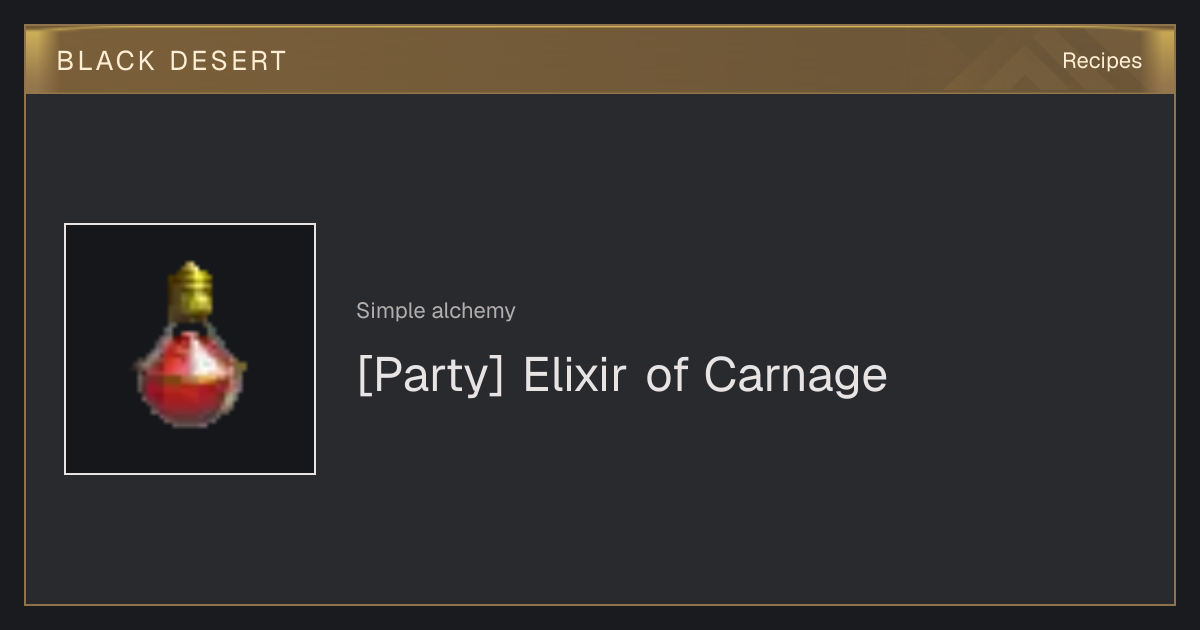Click the gold header banner bar

(600, 60)
